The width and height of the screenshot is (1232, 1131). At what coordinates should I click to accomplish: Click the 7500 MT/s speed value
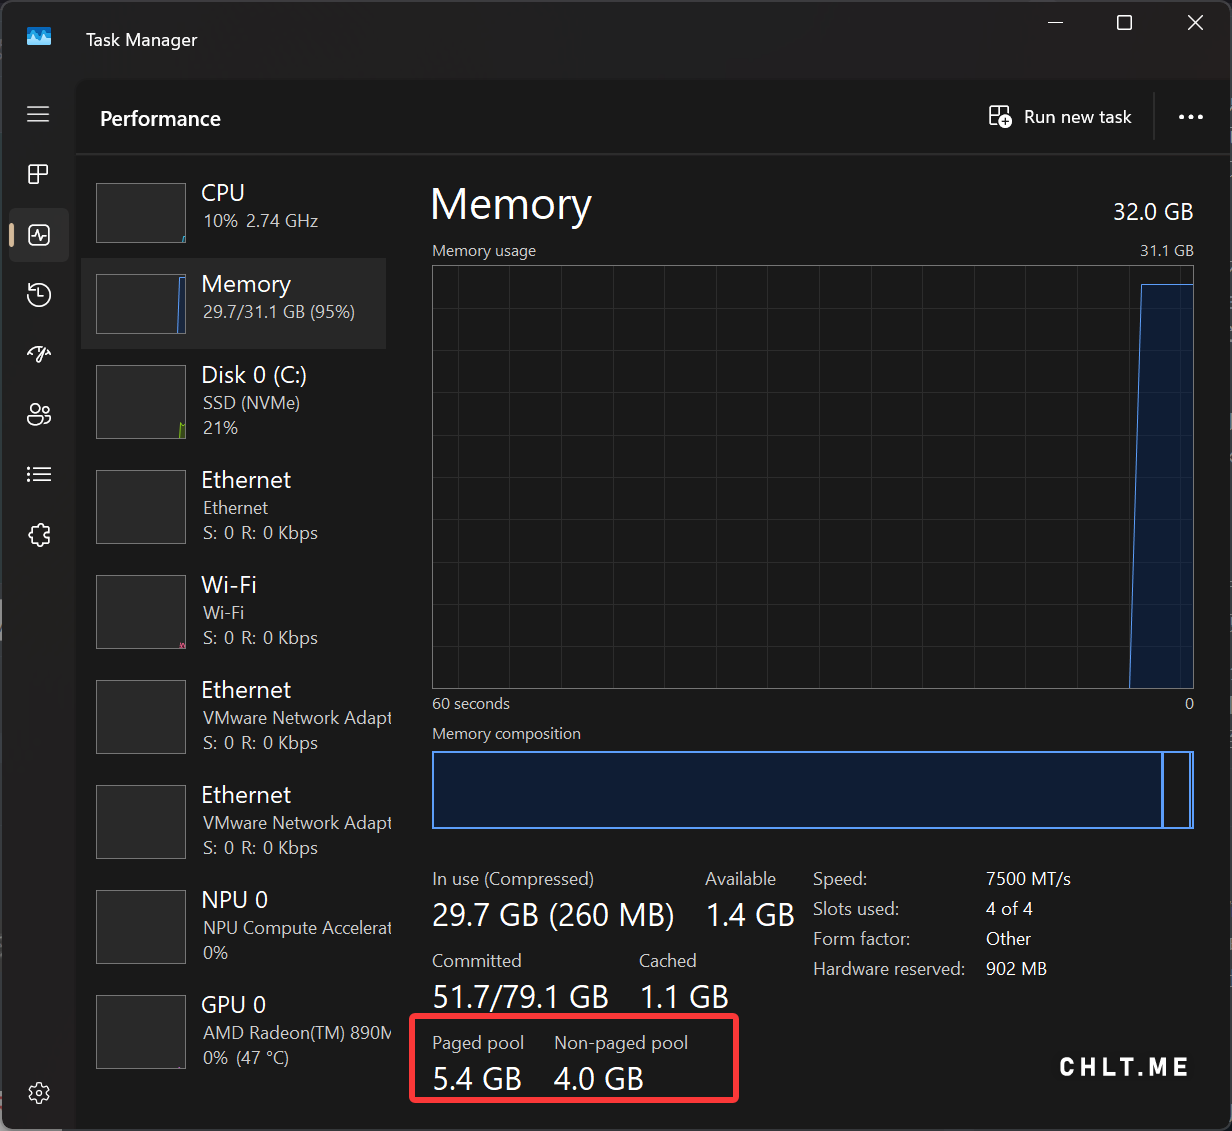[1028, 879]
